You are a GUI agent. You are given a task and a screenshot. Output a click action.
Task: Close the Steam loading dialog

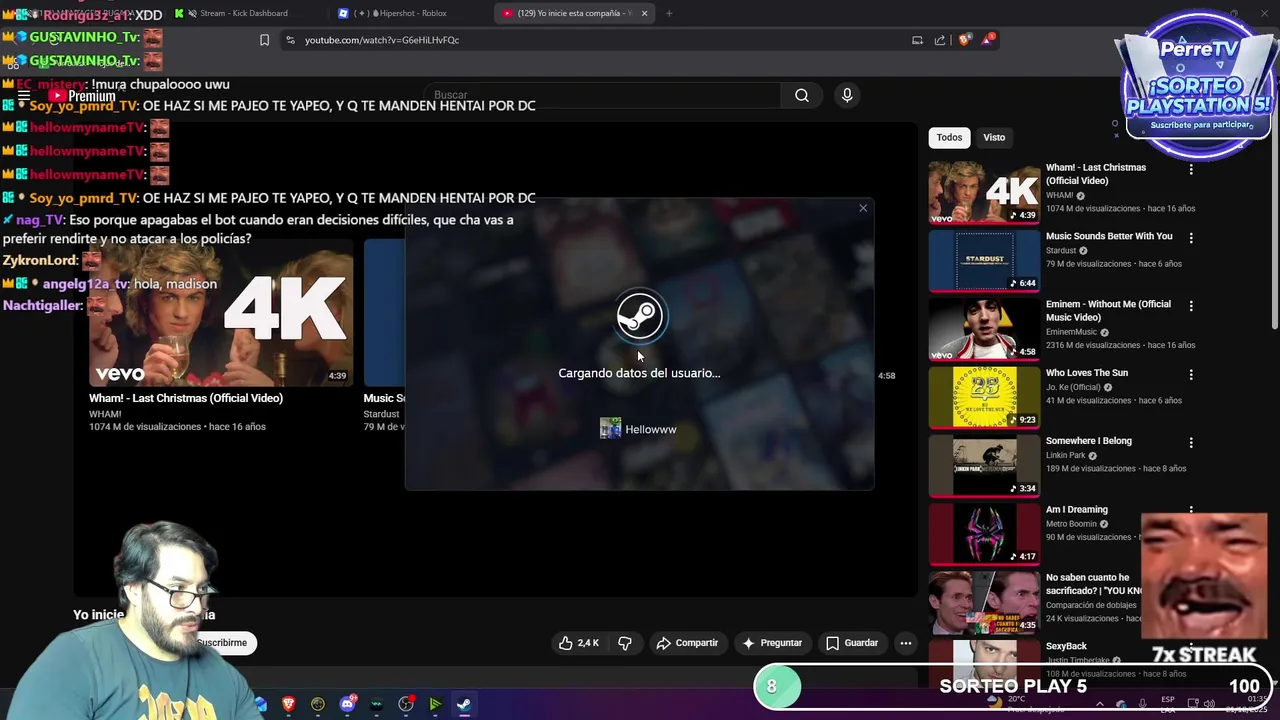pyautogui.click(x=863, y=208)
